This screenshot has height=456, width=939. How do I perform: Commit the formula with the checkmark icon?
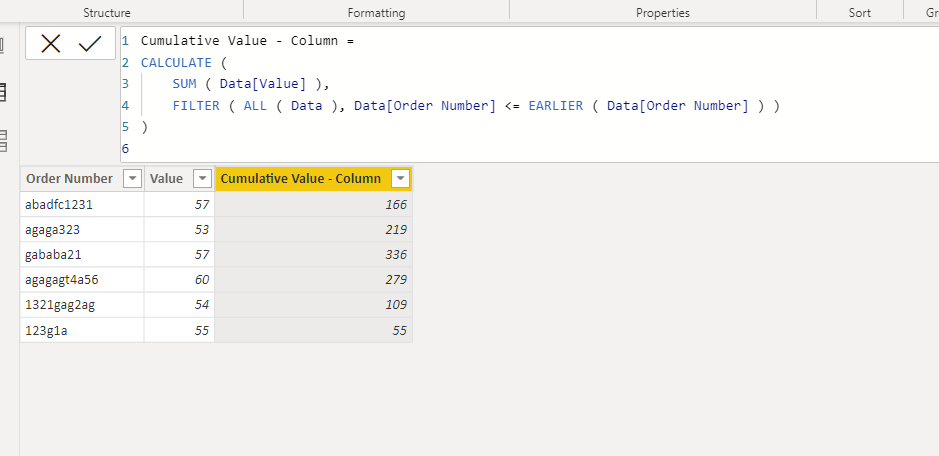(x=90, y=43)
